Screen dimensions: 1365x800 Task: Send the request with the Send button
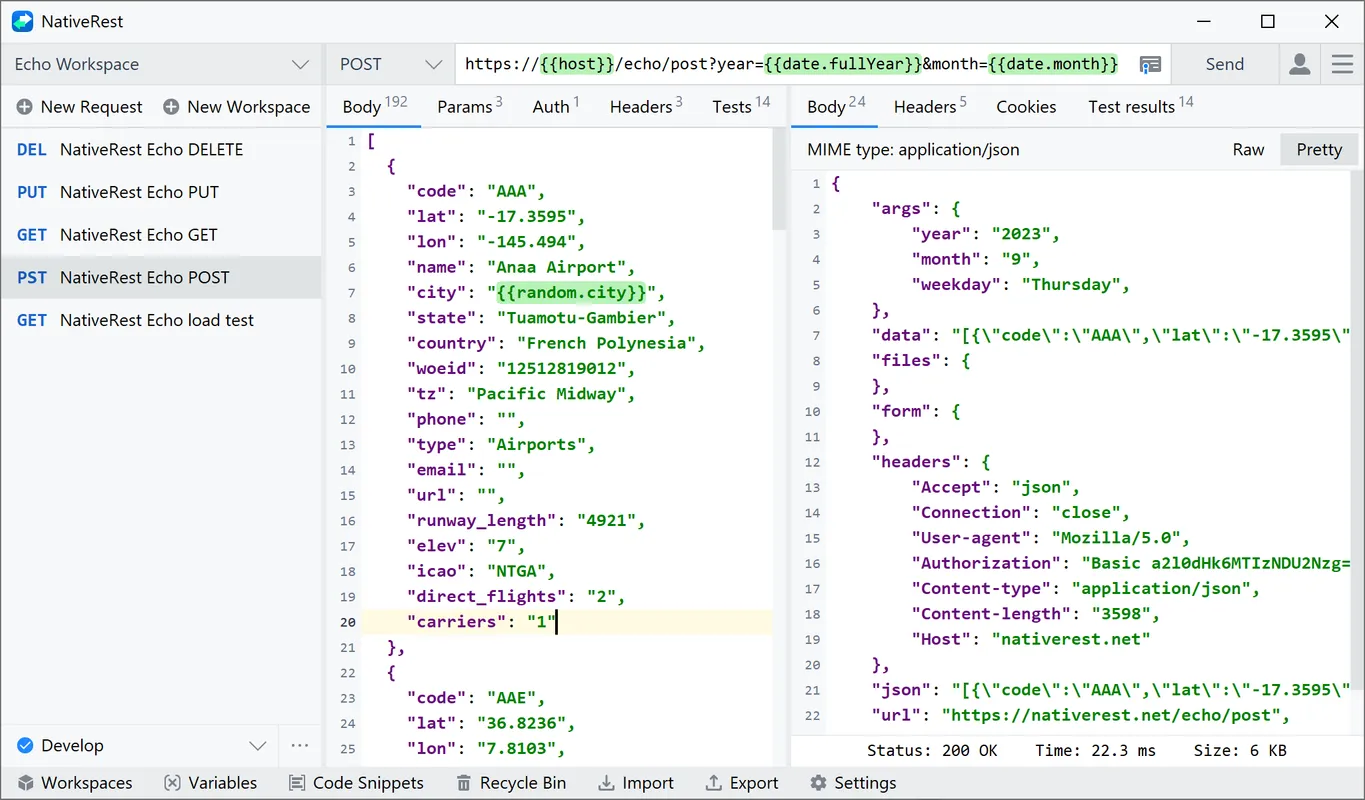1224,63
